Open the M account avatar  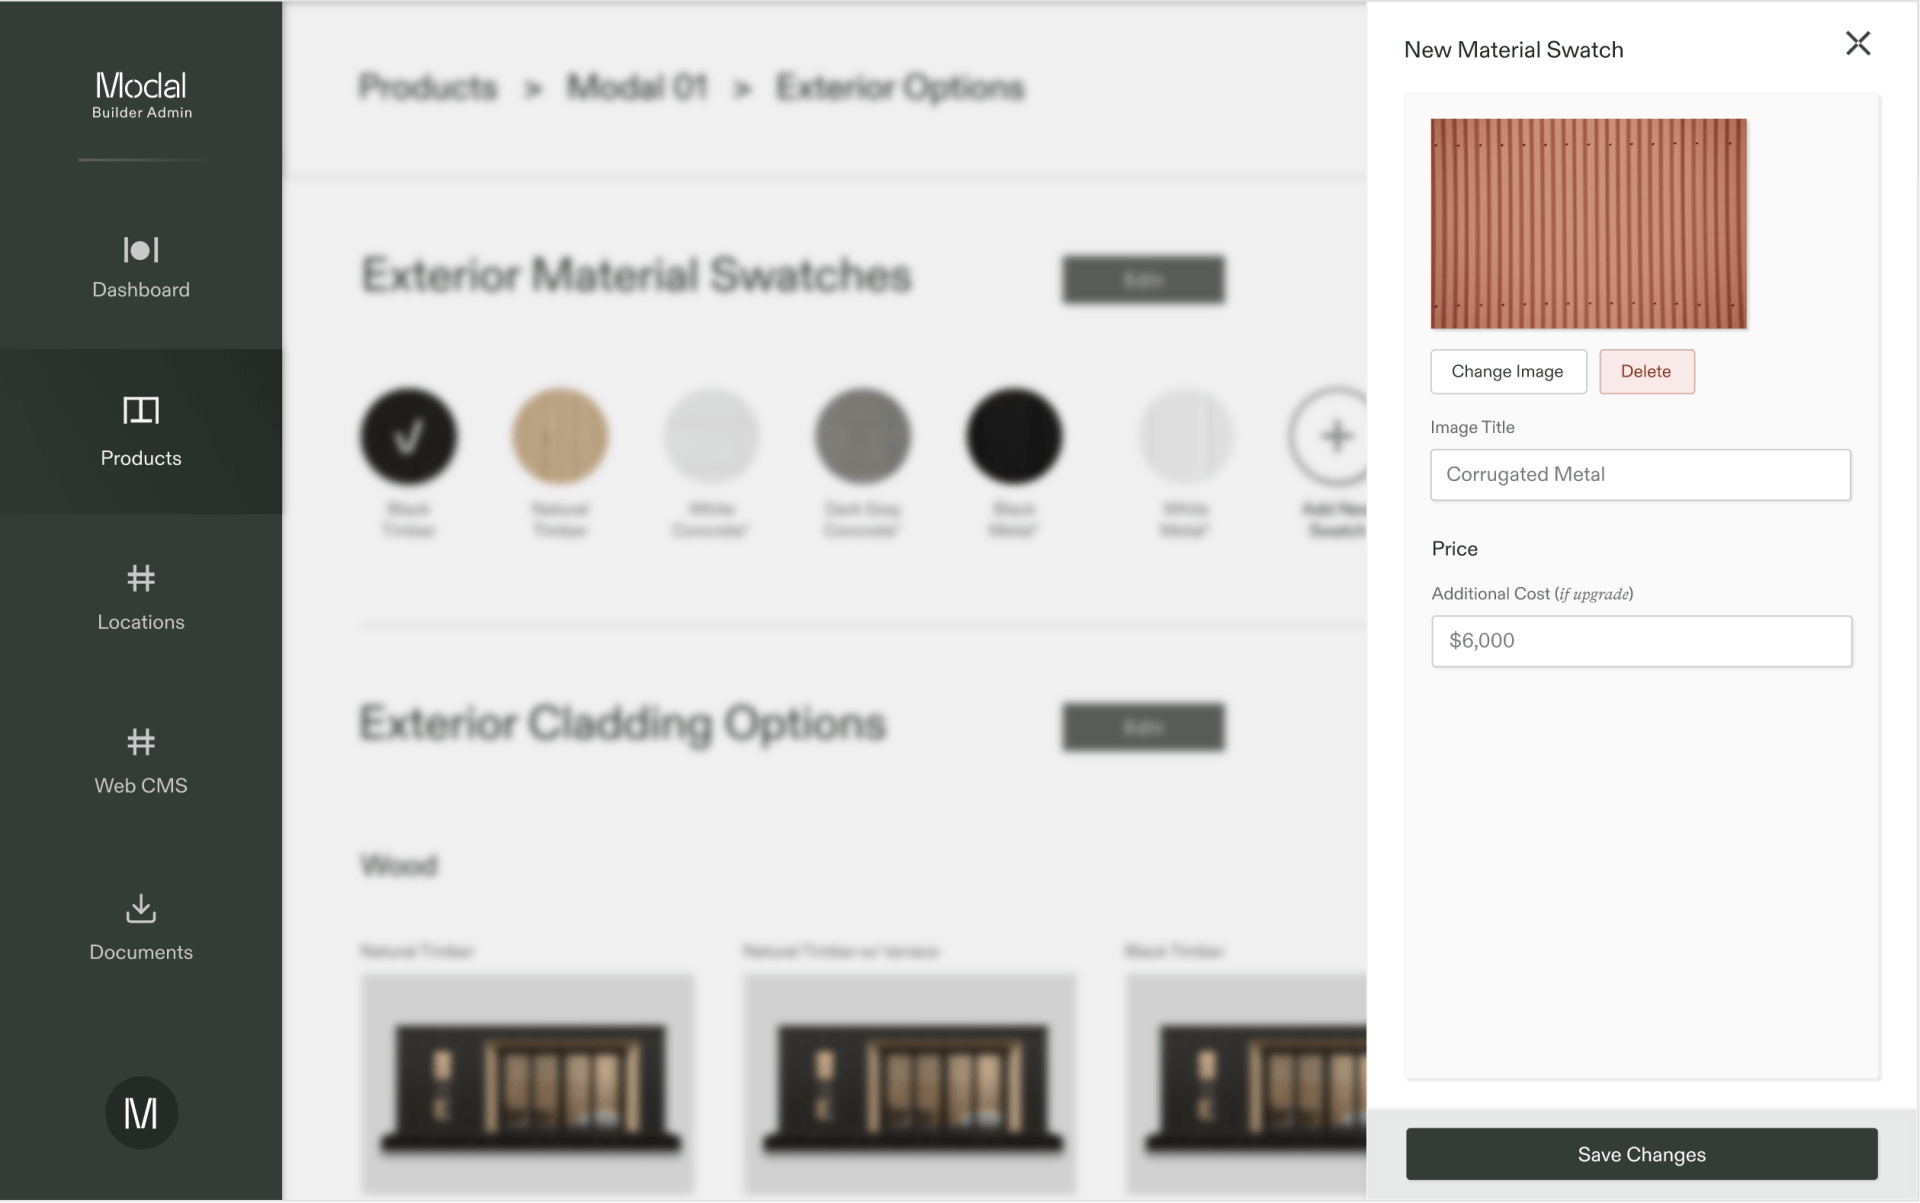point(140,1112)
